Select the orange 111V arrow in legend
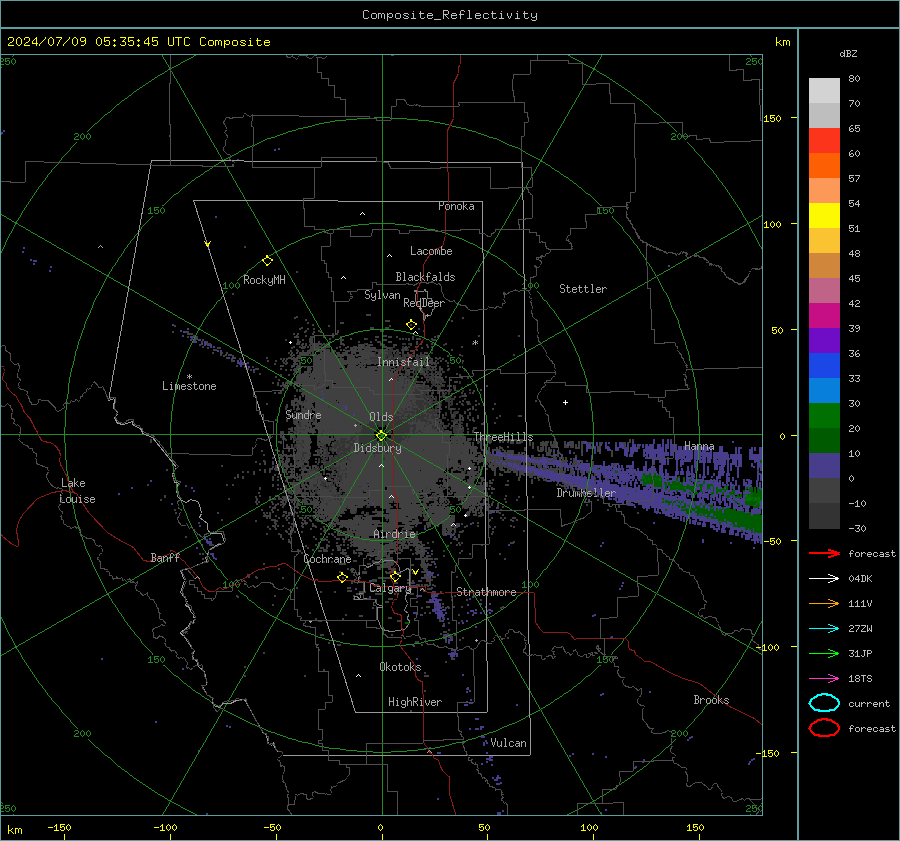This screenshot has width=900, height=841. pyautogui.click(x=824, y=603)
